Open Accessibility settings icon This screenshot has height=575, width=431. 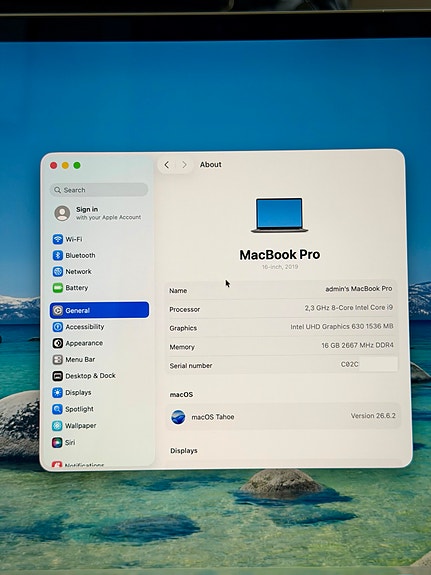58,327
